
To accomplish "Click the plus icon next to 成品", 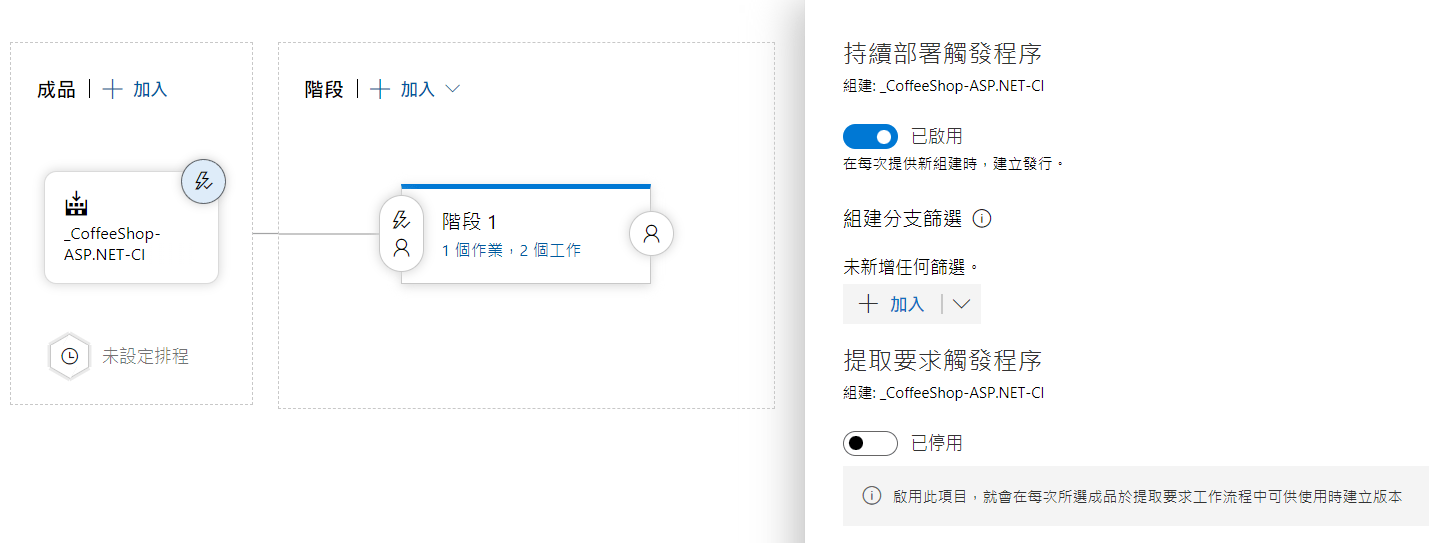I will point(113,89).
